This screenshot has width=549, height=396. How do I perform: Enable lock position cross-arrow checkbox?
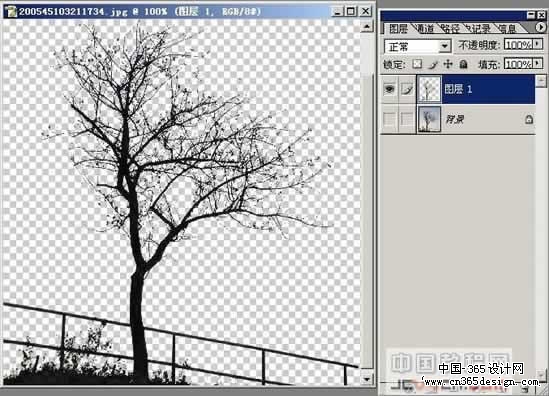(448, 64)
